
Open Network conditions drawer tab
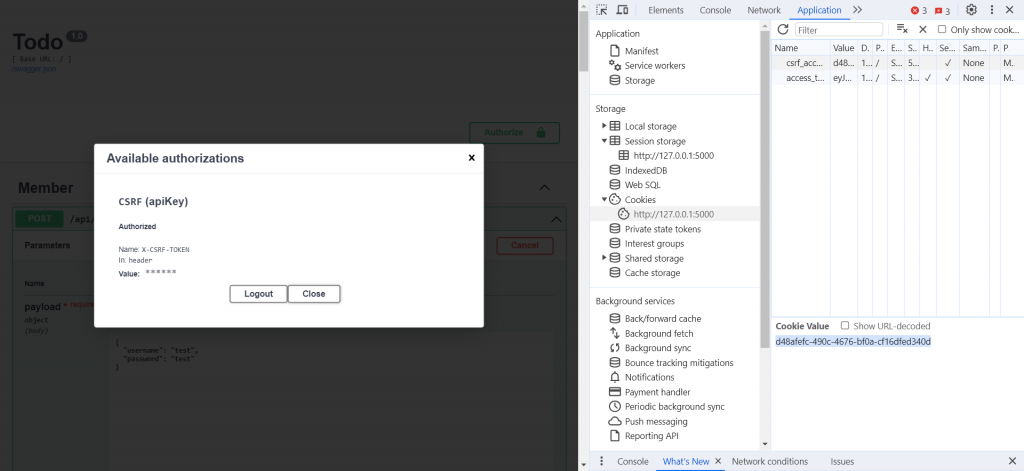769,461
